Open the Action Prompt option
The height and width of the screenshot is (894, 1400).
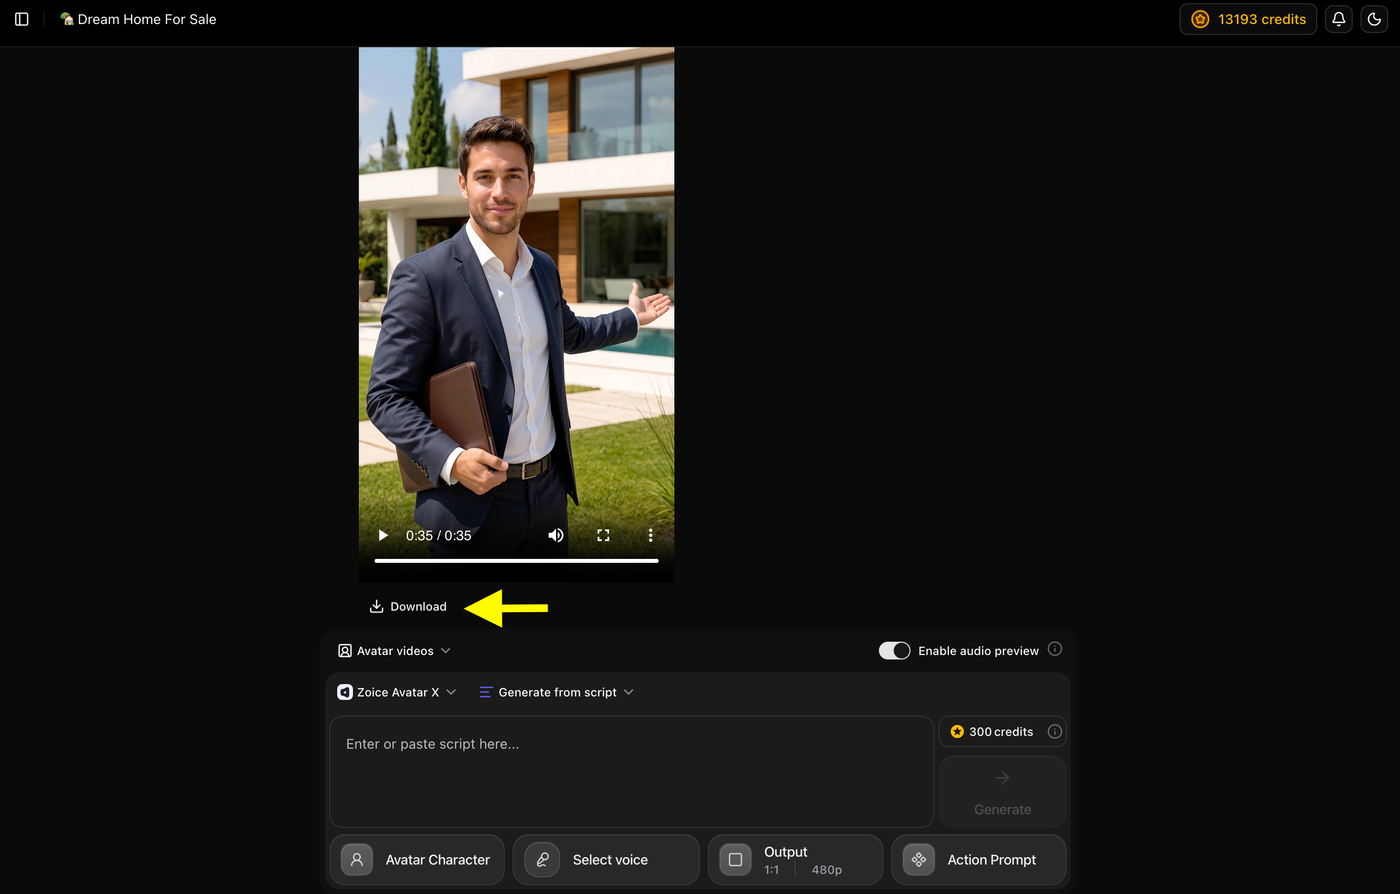(979, 860)
